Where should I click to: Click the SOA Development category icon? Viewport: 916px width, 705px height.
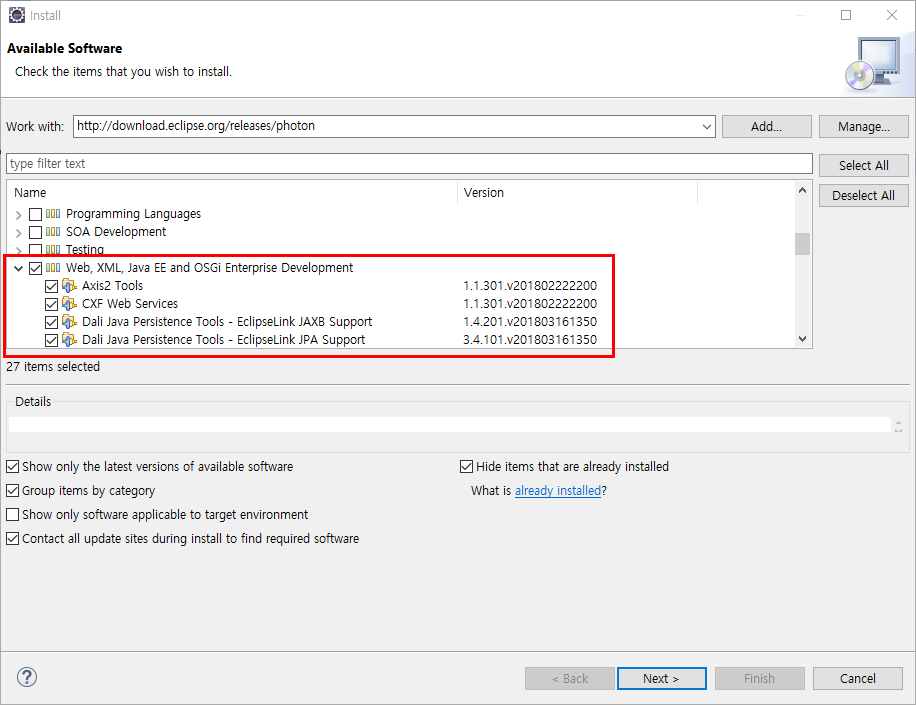pyautogui.click(x=53, y=232)
